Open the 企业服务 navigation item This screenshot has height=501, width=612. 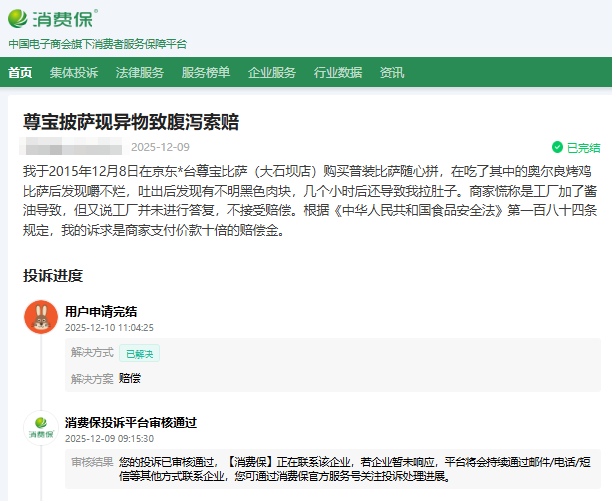tap(272, 72)
